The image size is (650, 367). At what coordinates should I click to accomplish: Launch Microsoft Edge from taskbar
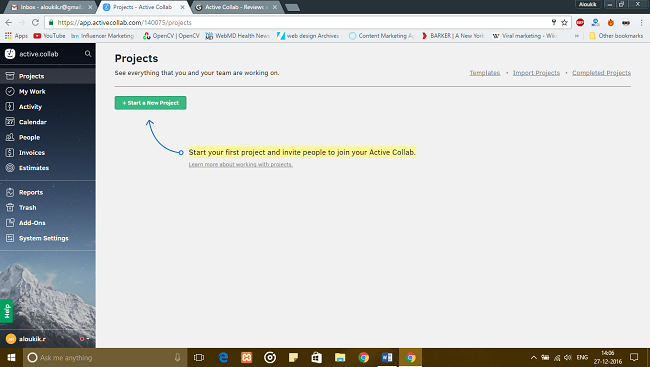point(223,357)
